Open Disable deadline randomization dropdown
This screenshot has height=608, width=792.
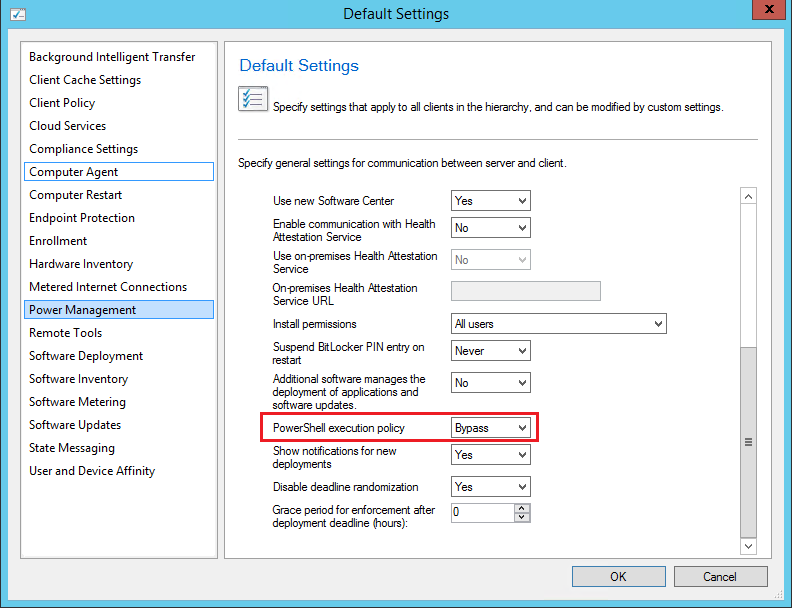click(x=490, y=487)
